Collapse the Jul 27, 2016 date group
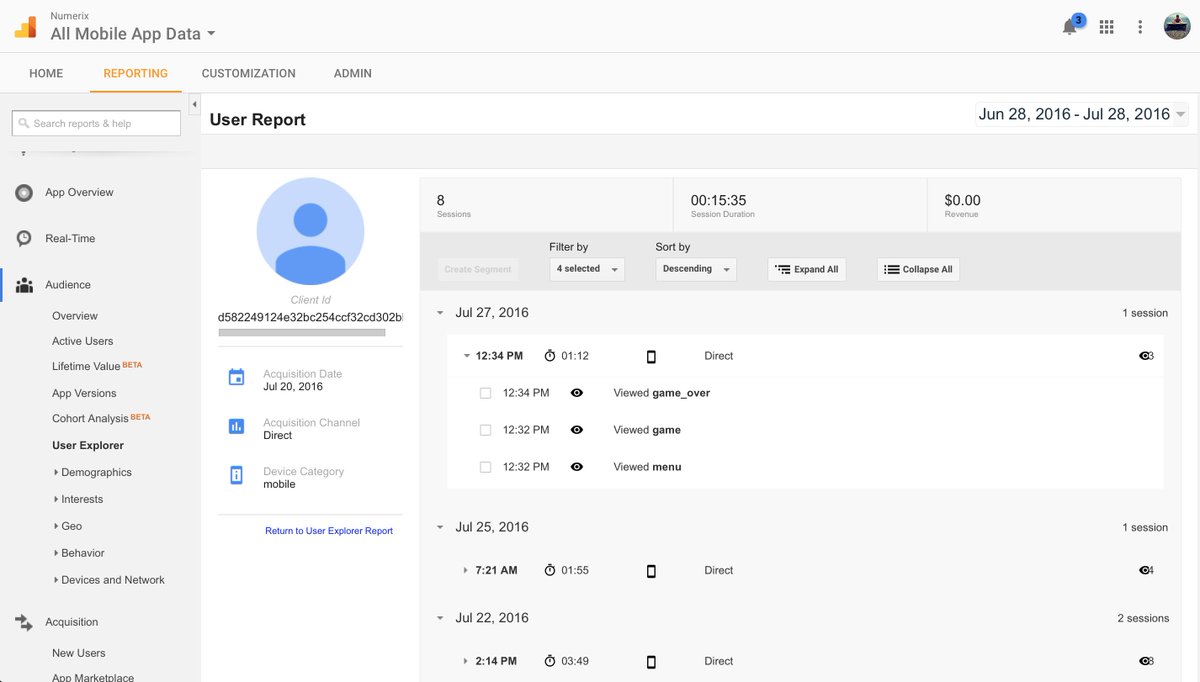Viewport: 1200px width, 682px height. (x=440, y=313)
